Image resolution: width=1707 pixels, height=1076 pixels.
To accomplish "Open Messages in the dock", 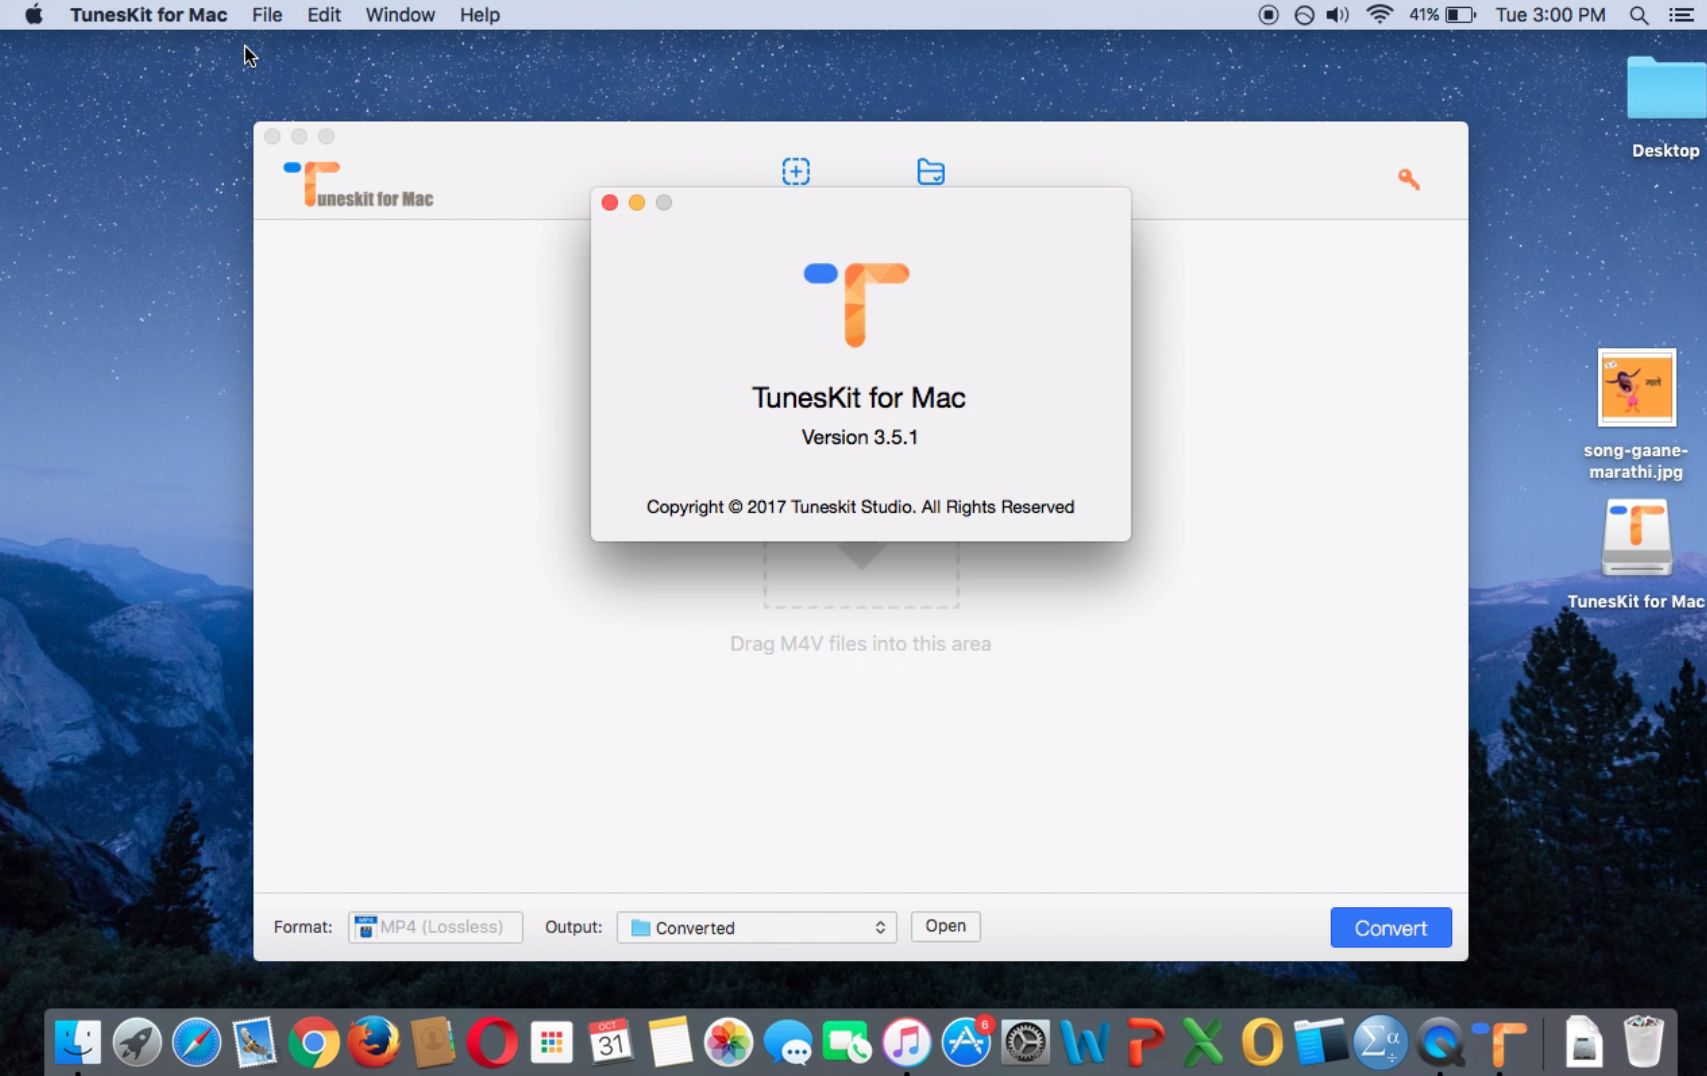I will 788,1042.
